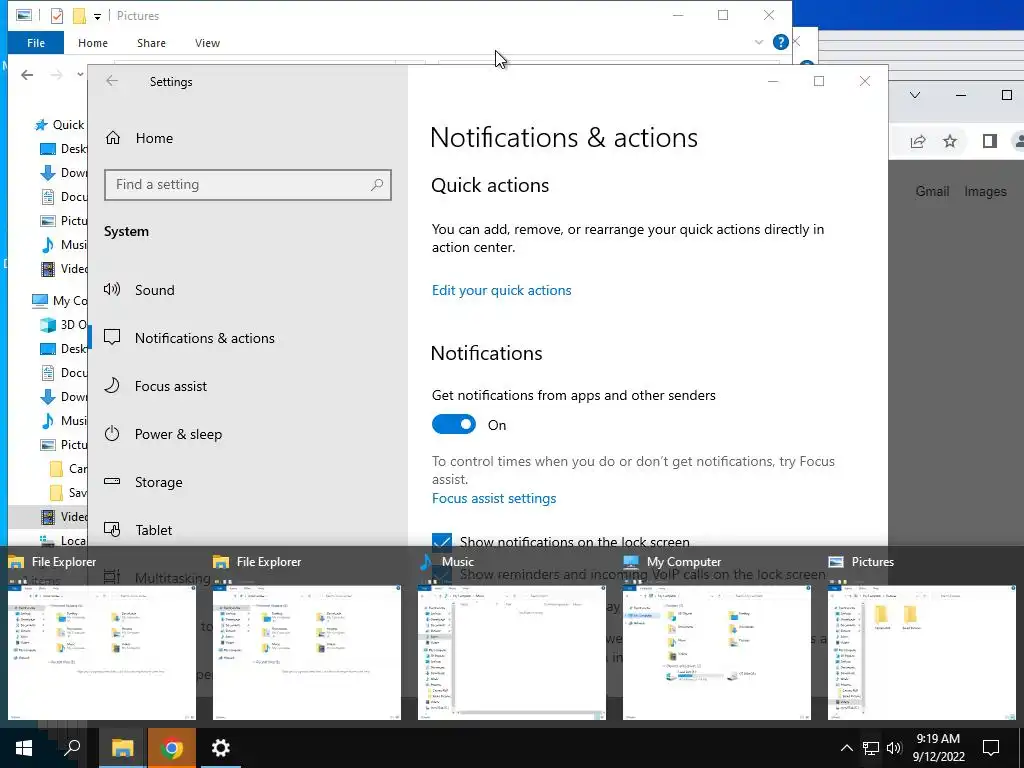Screen dimensions: 1024x768
Task: Switch to Home ribbon tab in Explorer
Action: tap(93, 43)
